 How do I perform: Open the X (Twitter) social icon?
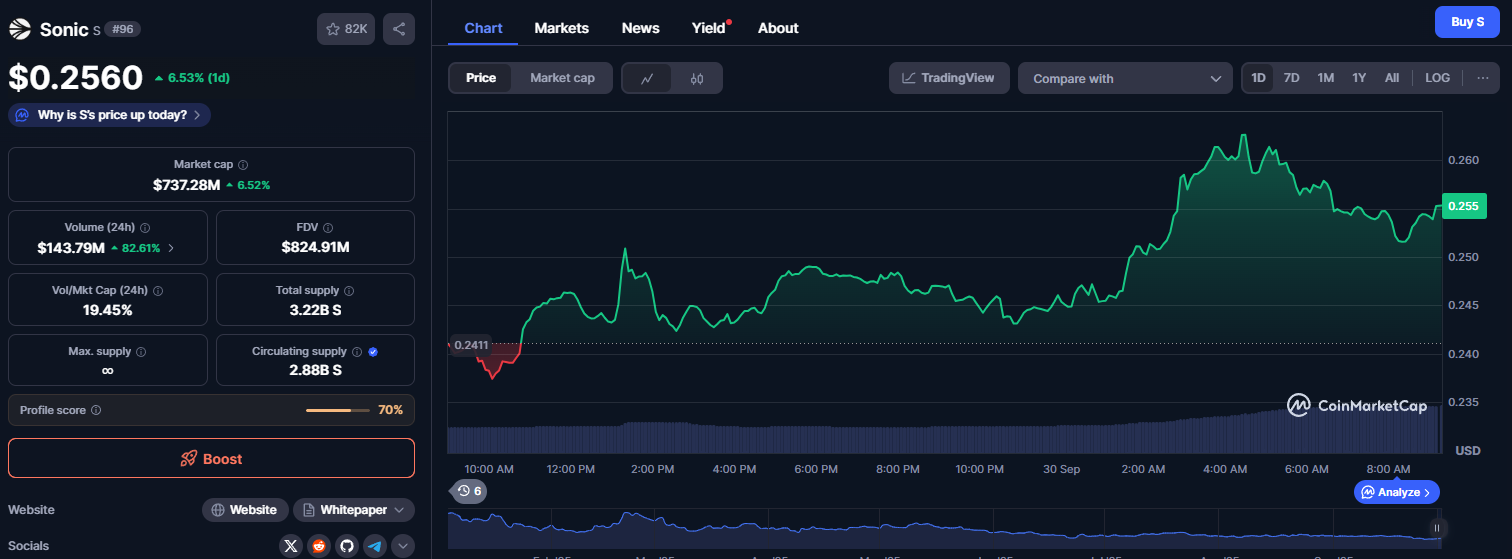[x=291, y=545]
